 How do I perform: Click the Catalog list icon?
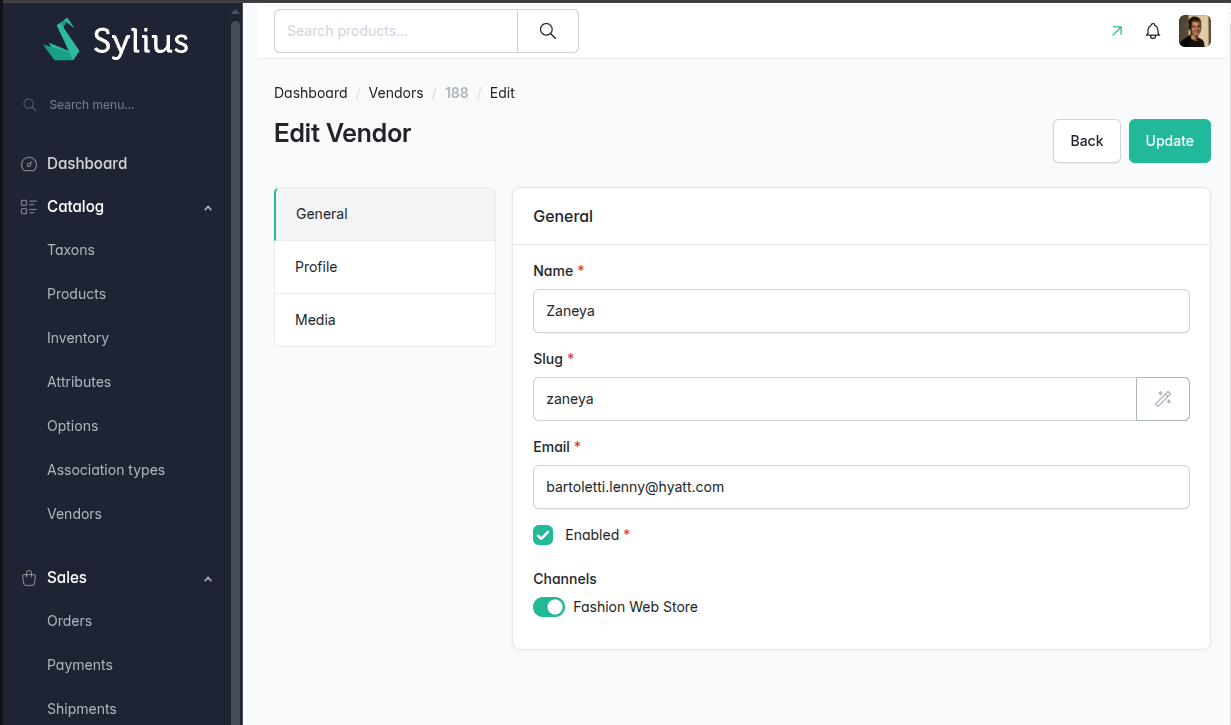pyautogui.click(x=29, y=207)
